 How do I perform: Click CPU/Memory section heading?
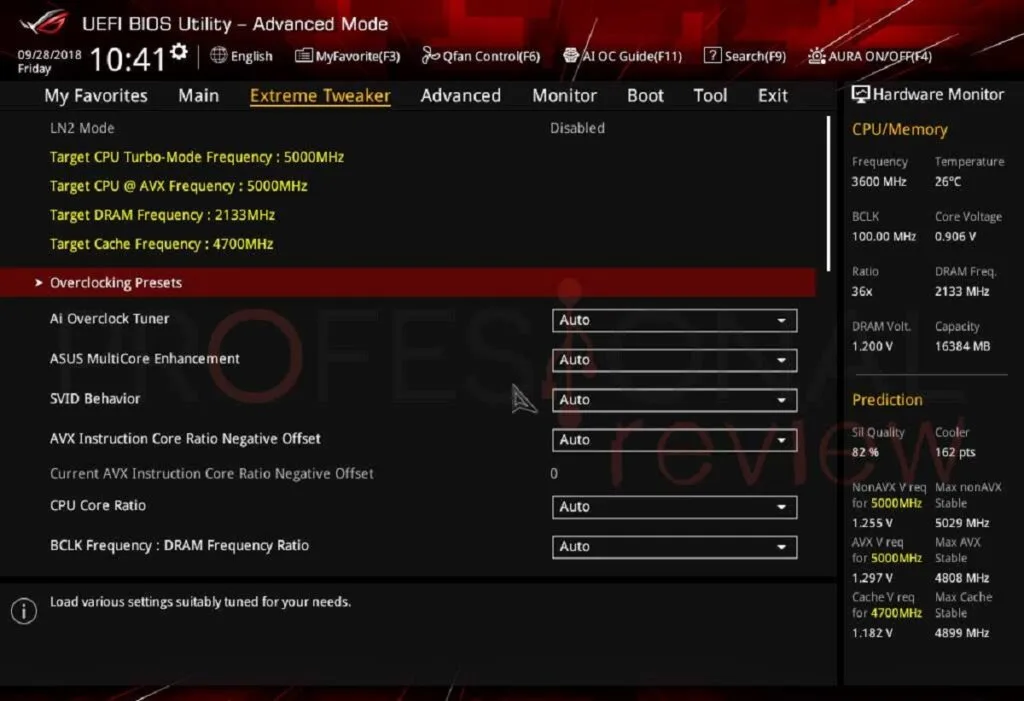click(x=899, y=129)
